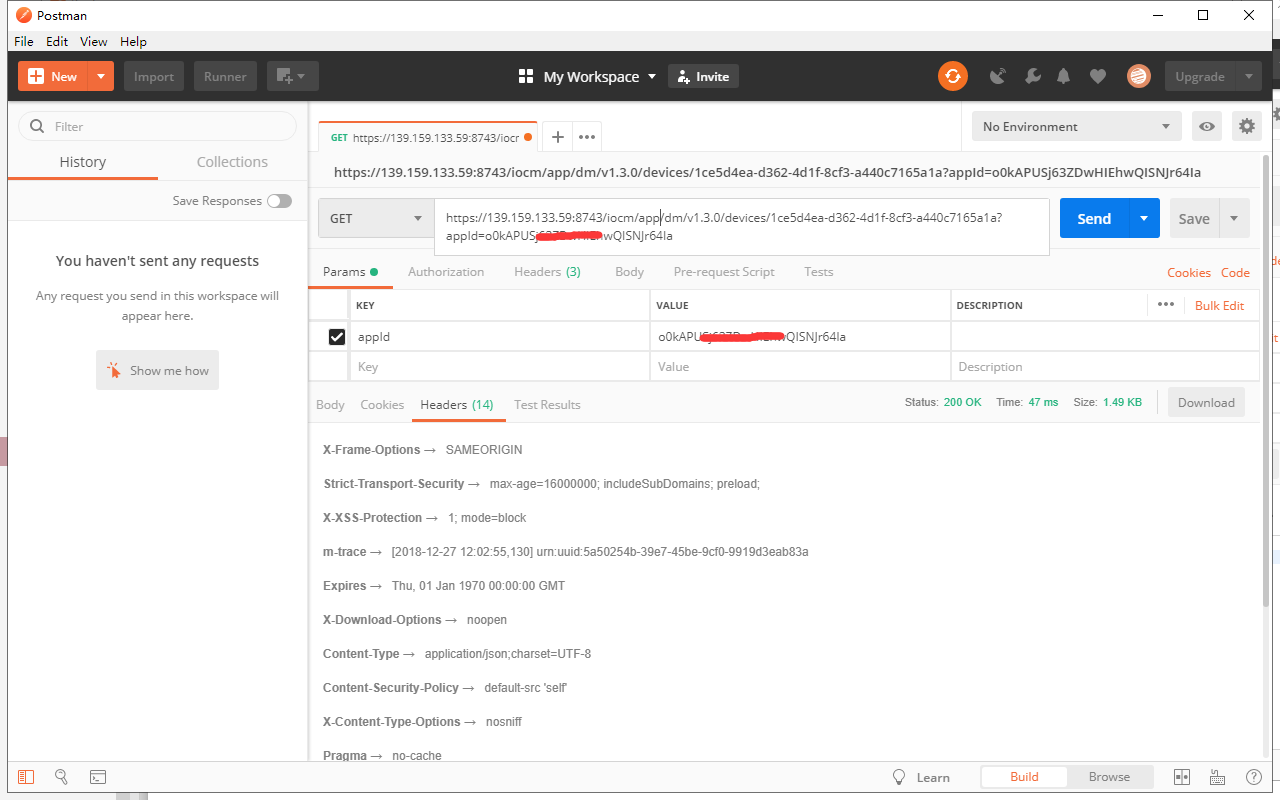Click the heart icon in header
The width and height of the screenshot is (1280, 800).
pos(1098,76)
